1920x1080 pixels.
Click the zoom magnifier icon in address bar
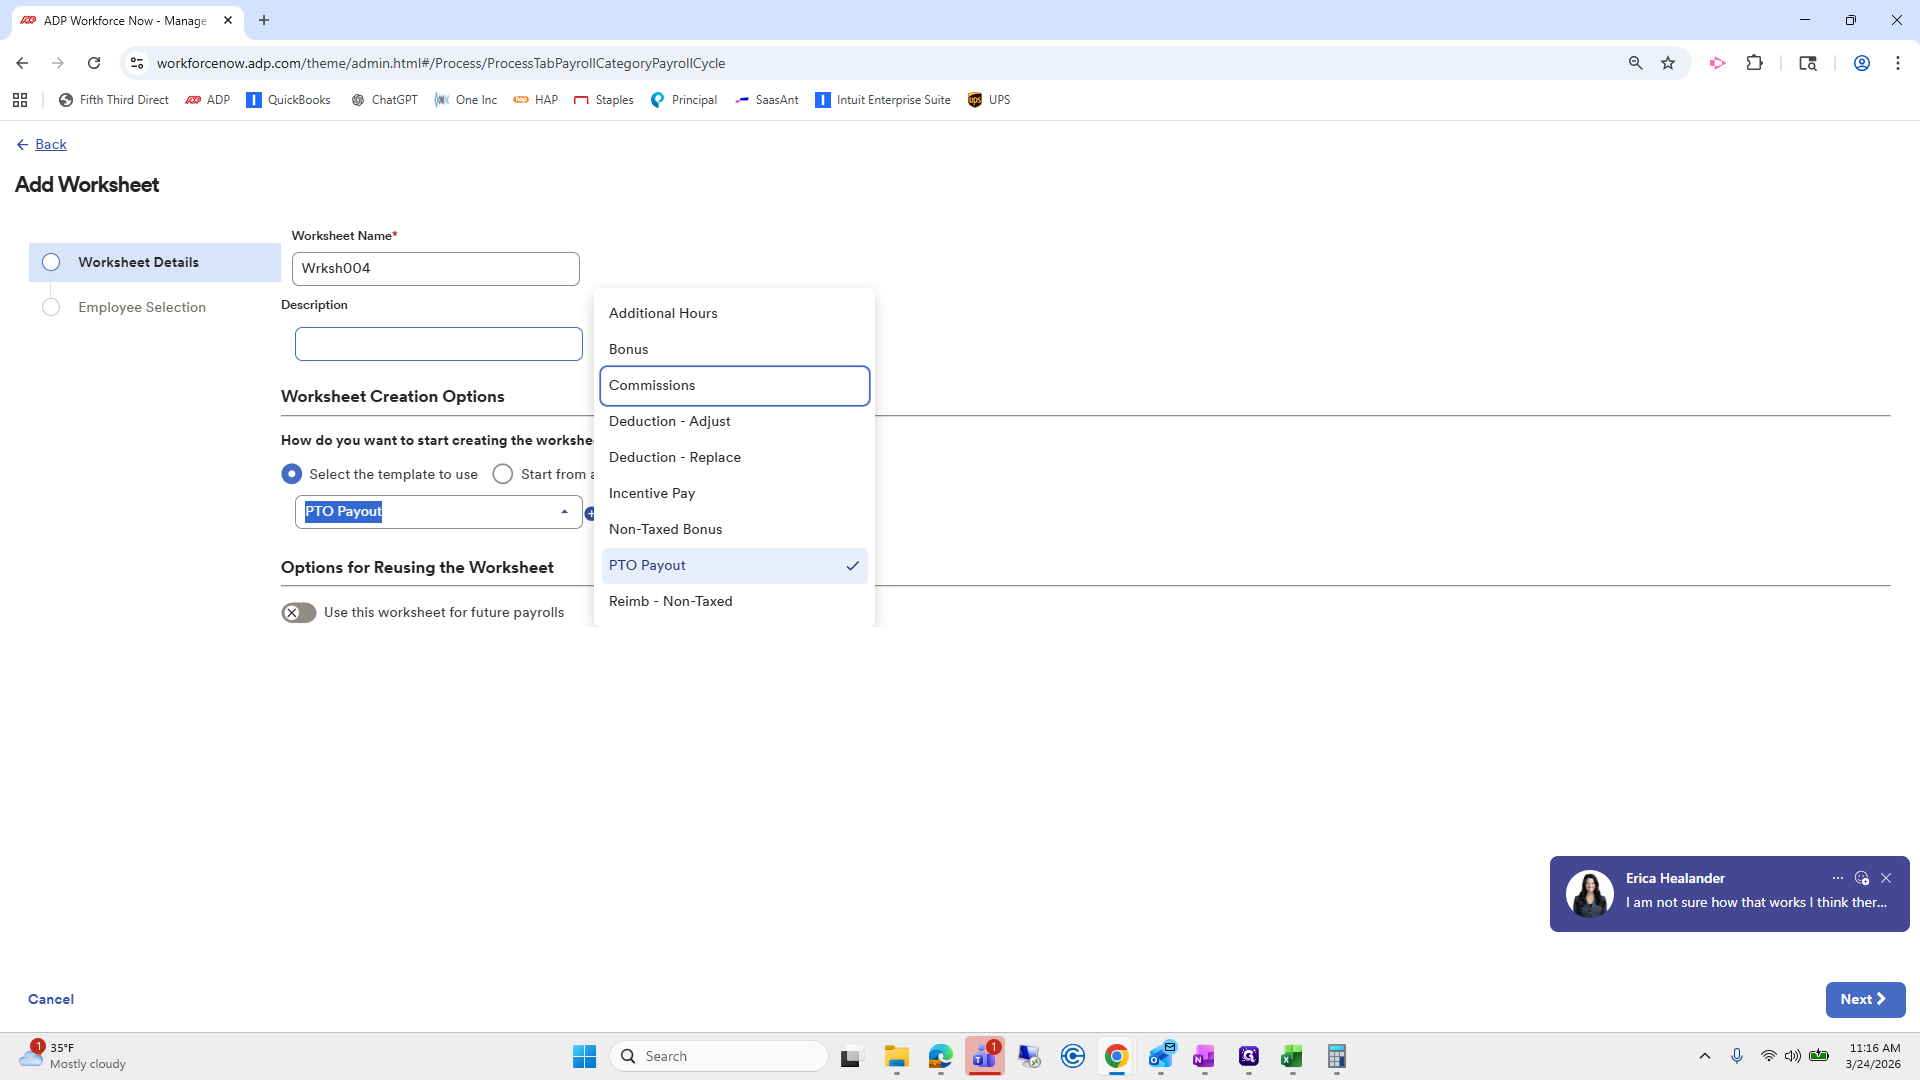click(x=1635, y=63)
